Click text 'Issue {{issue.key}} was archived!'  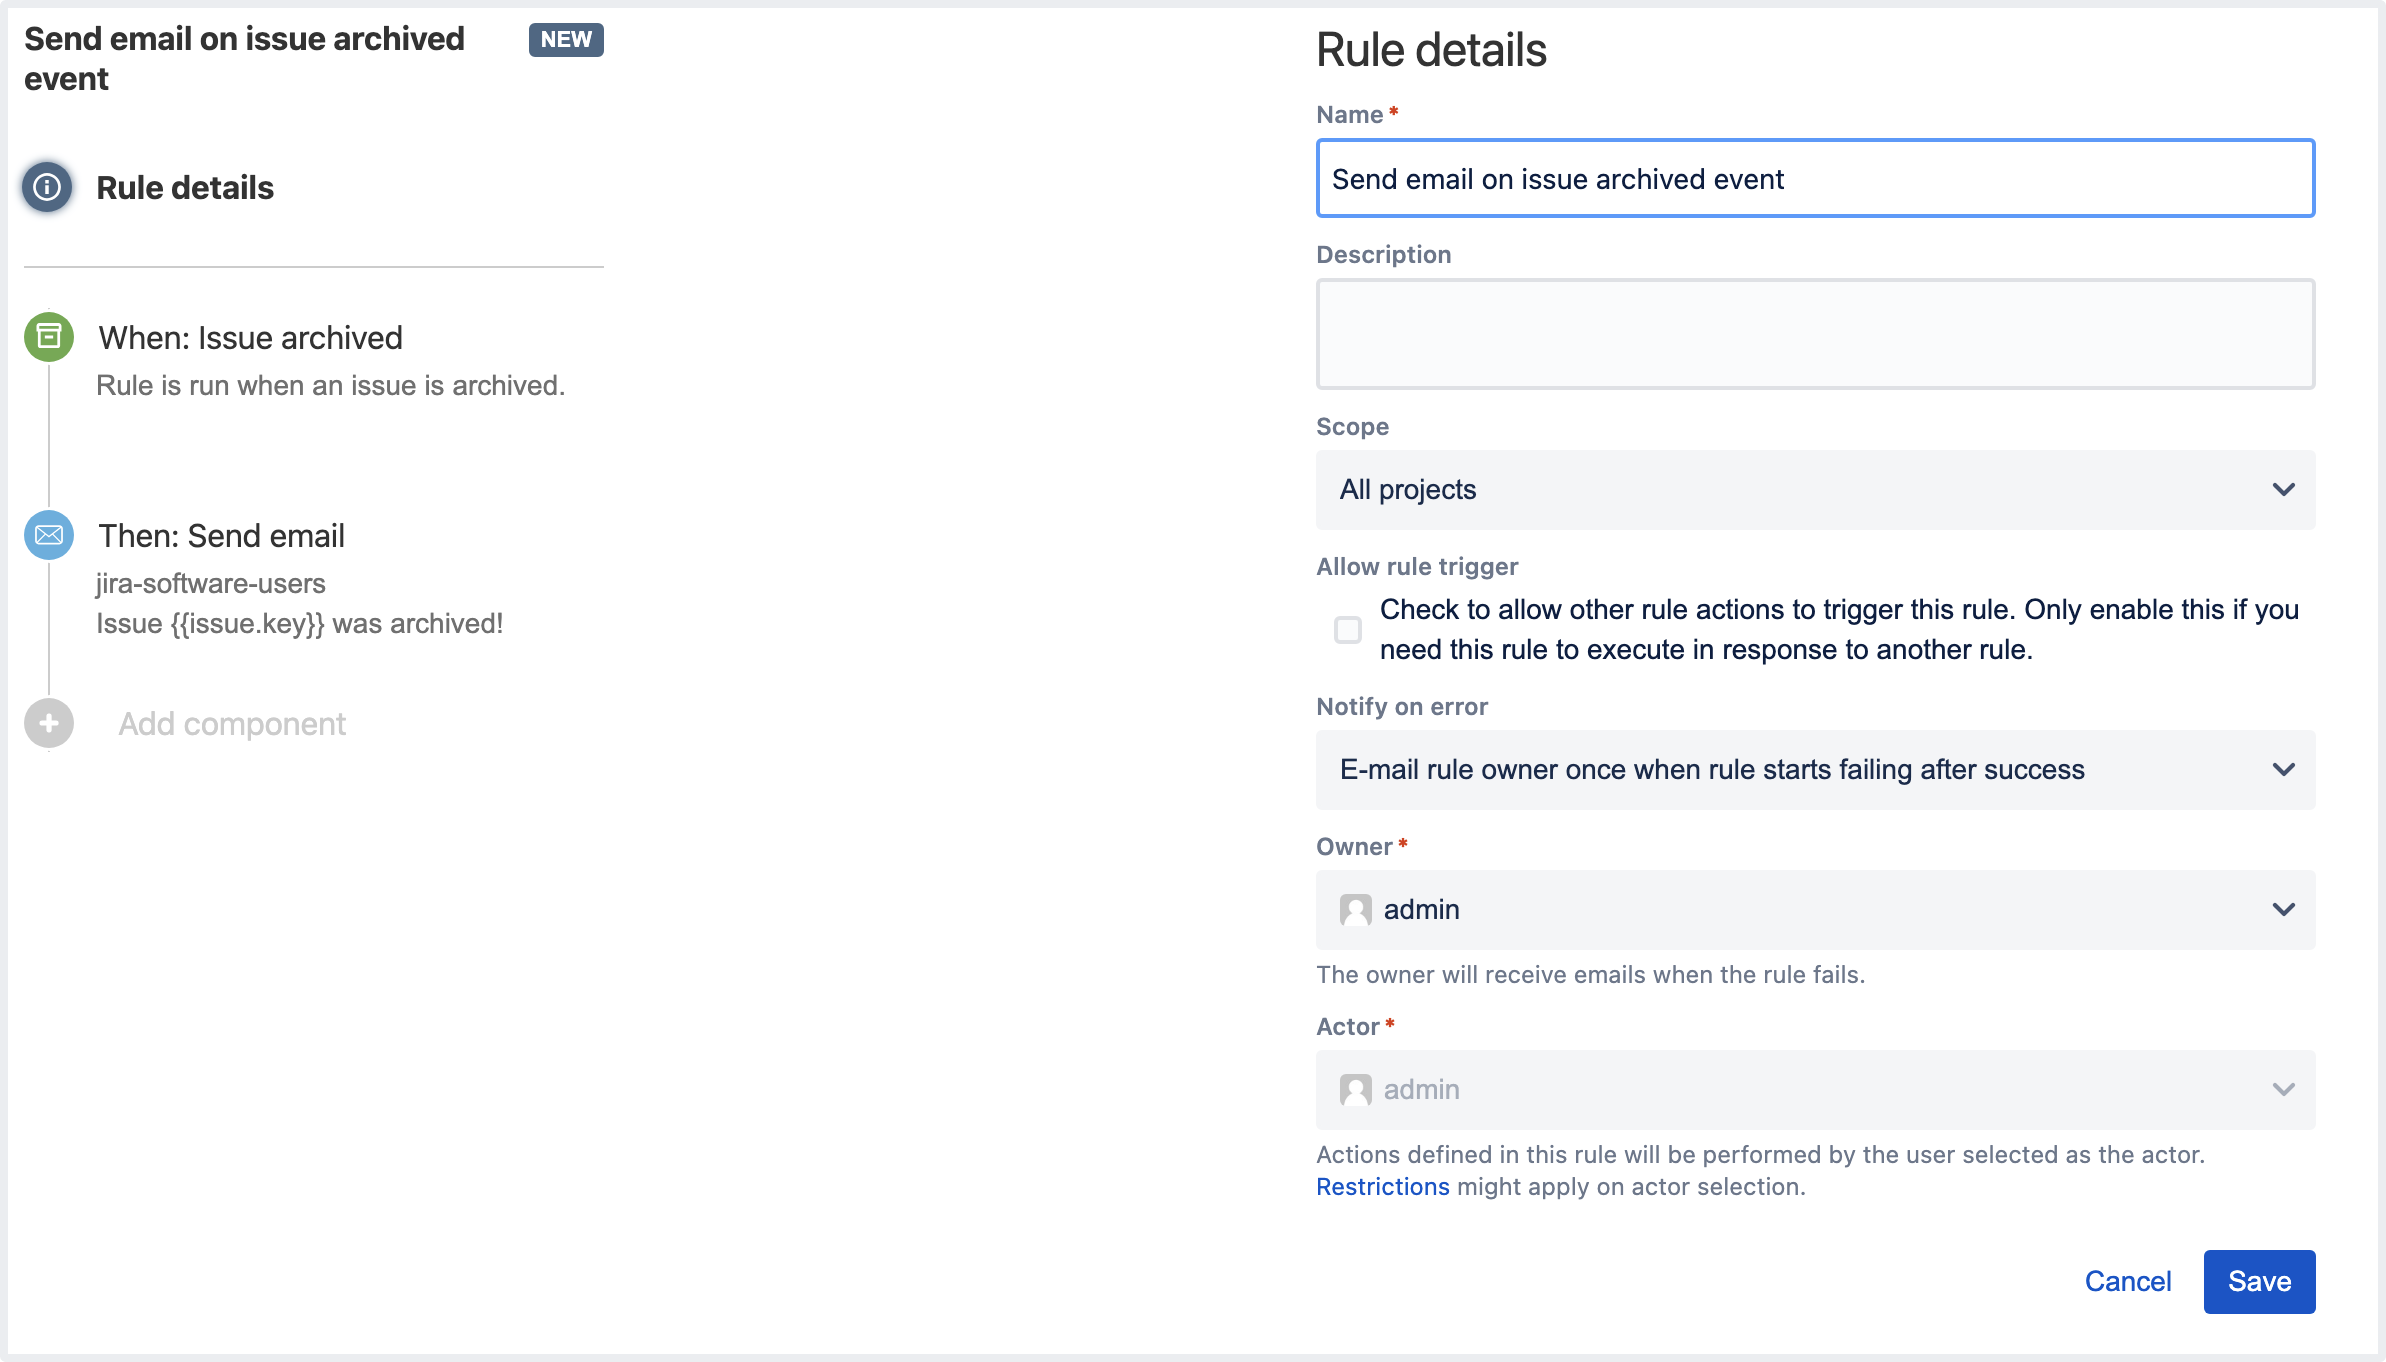click(300, 624)
